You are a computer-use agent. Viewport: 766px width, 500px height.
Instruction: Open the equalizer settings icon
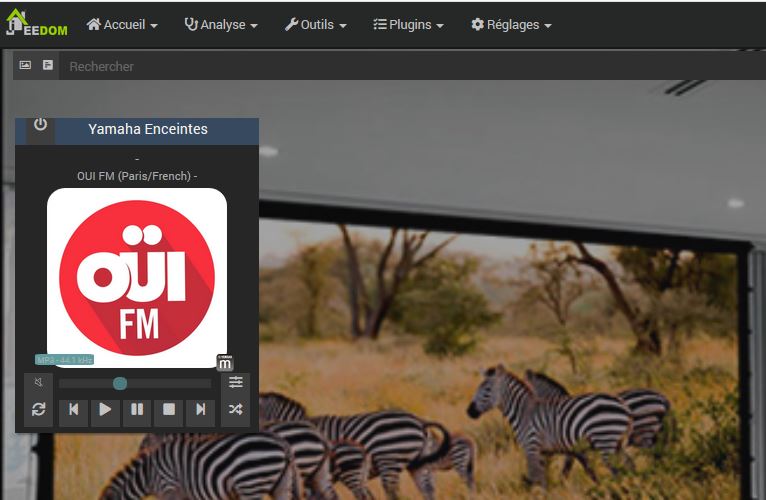click(x=235, y=382)
